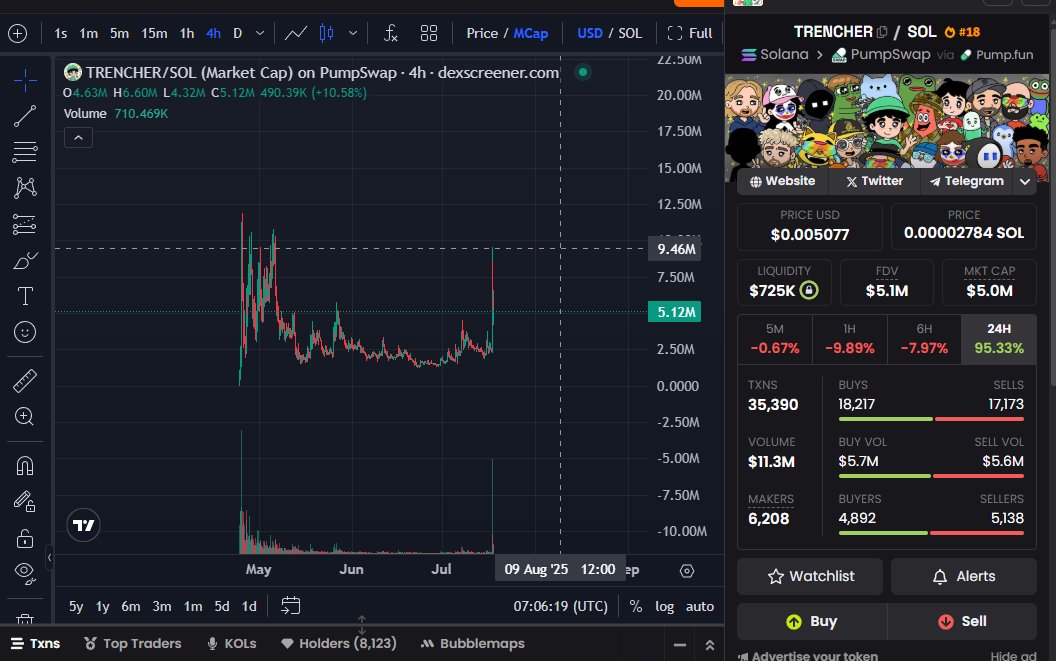Toggle log scale

(665, 606)
